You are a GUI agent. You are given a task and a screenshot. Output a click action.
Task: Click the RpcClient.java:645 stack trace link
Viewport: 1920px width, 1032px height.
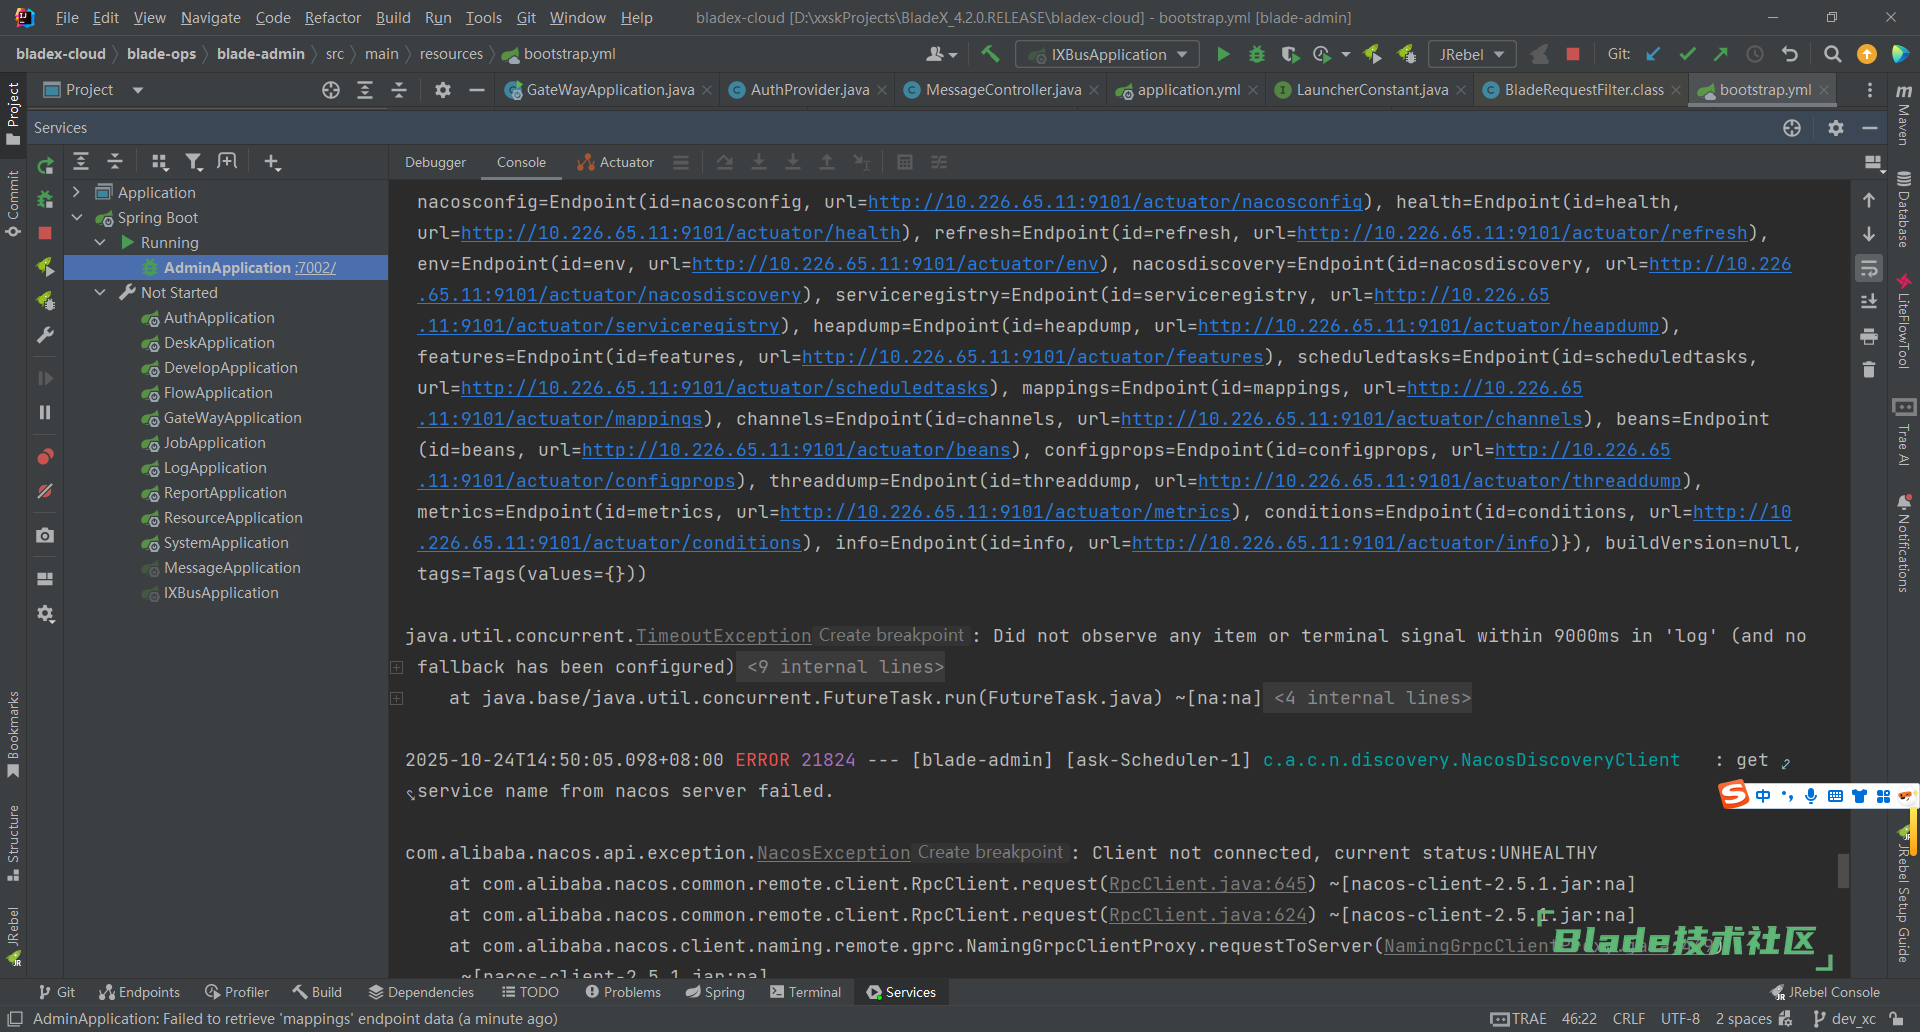coord(1207,884)
